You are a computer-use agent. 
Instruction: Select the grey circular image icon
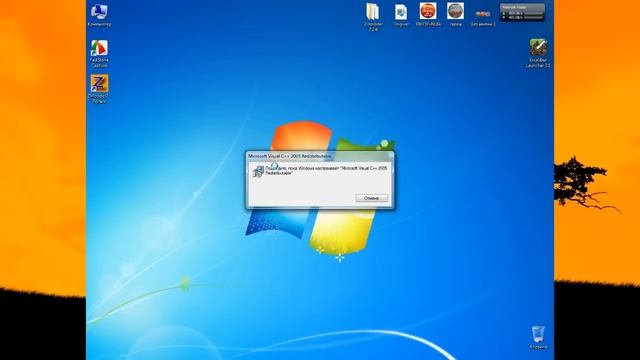455,15
